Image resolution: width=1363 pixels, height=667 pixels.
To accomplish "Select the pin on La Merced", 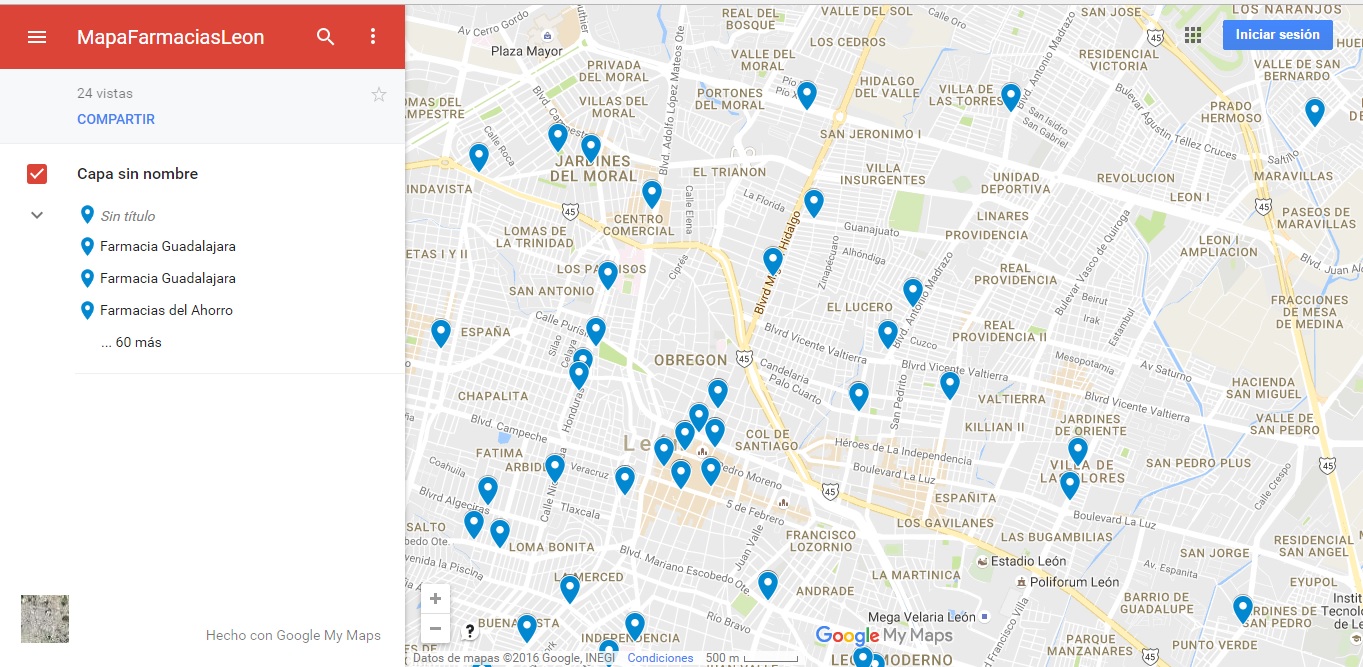I will (x=570, y=589).
